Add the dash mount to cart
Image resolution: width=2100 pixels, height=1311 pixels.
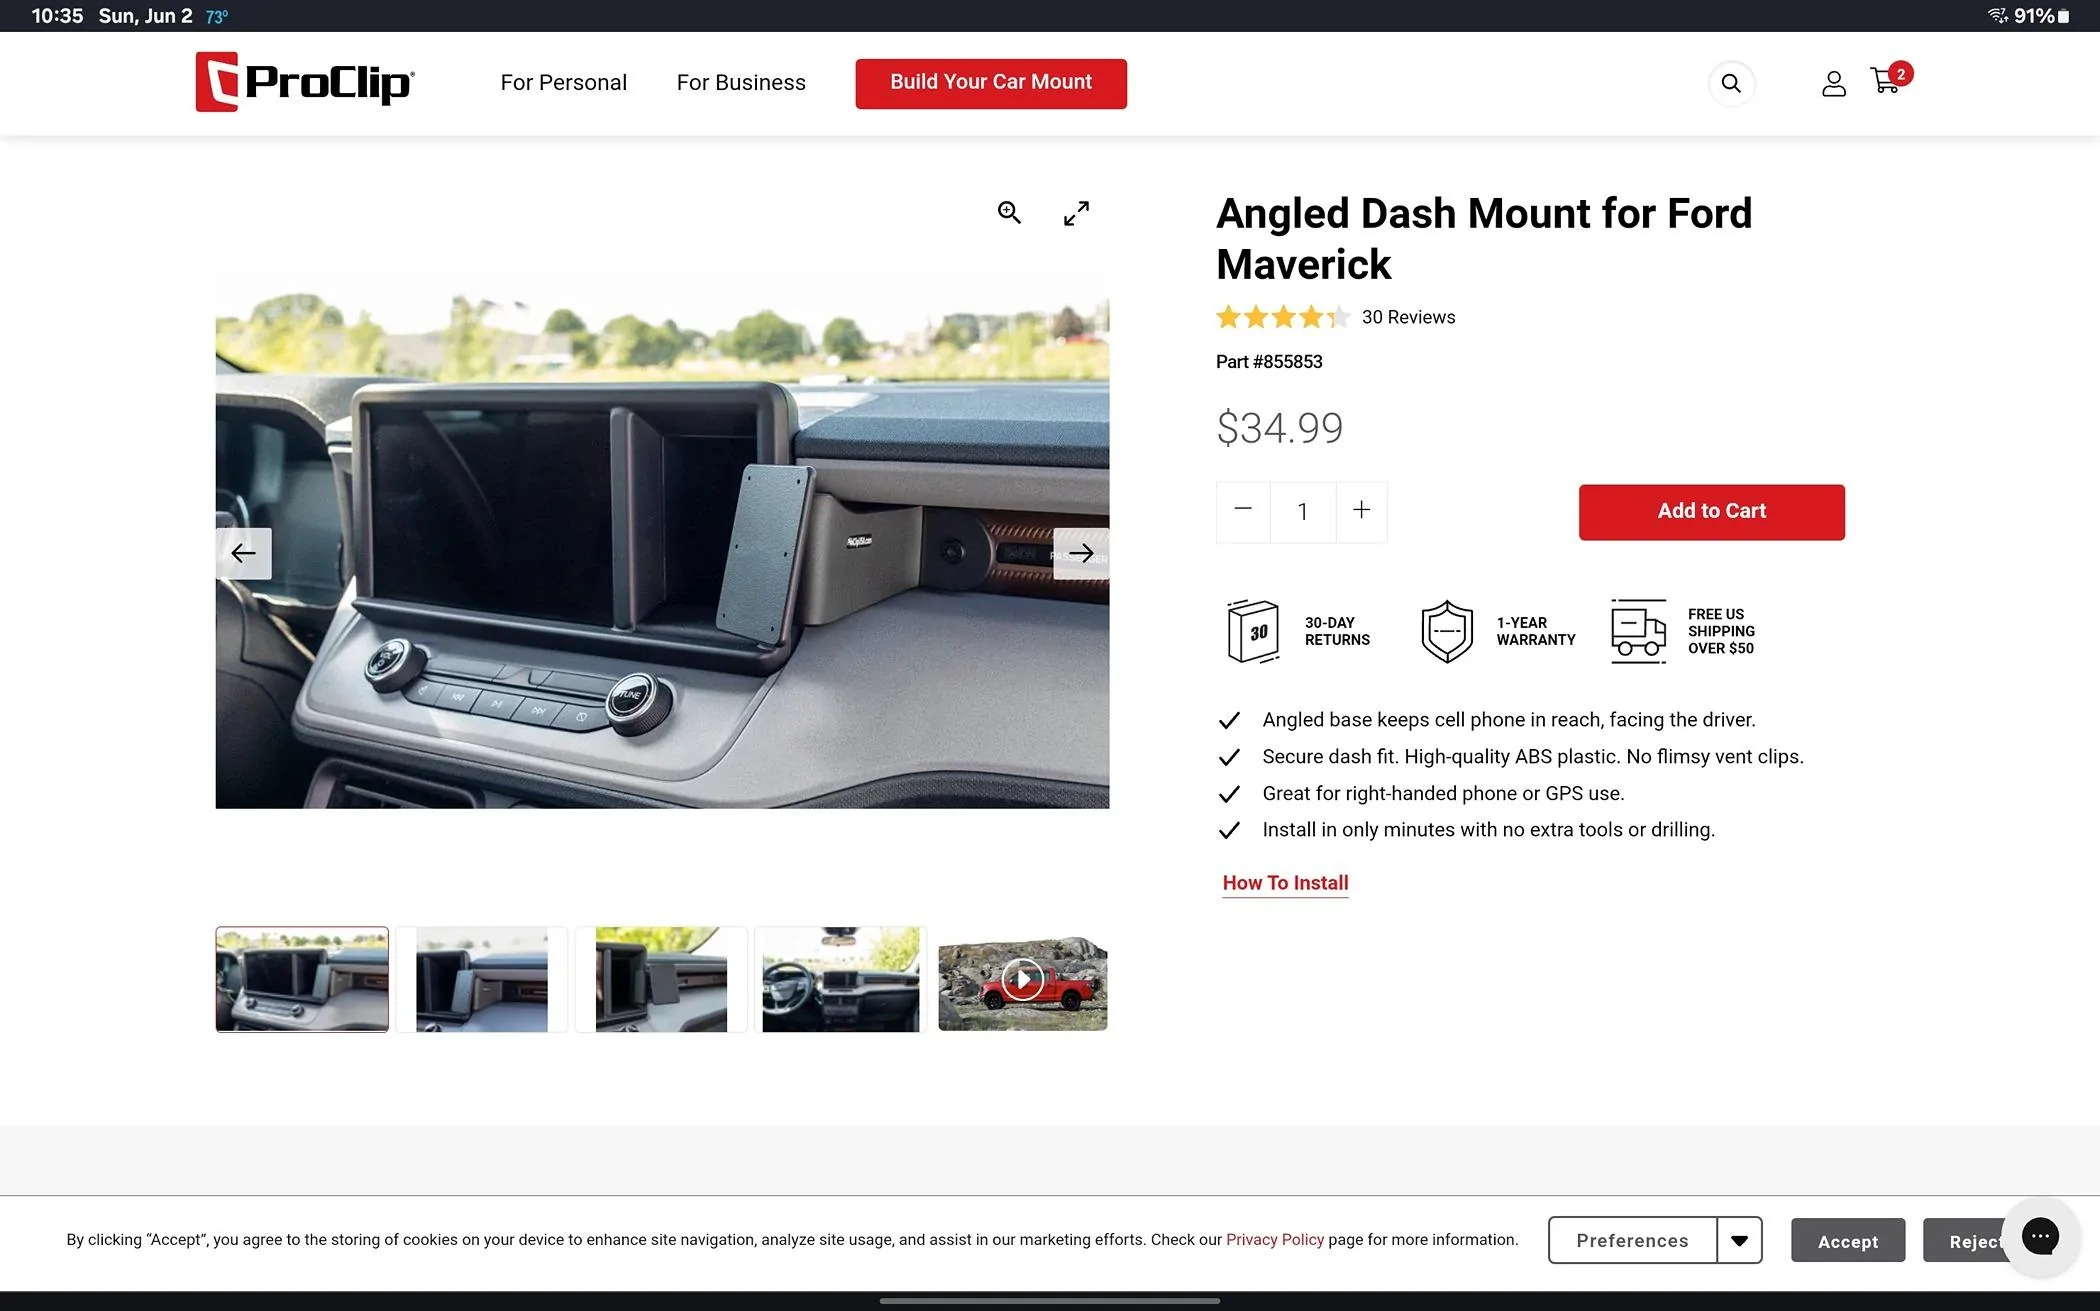point(1711,512)
